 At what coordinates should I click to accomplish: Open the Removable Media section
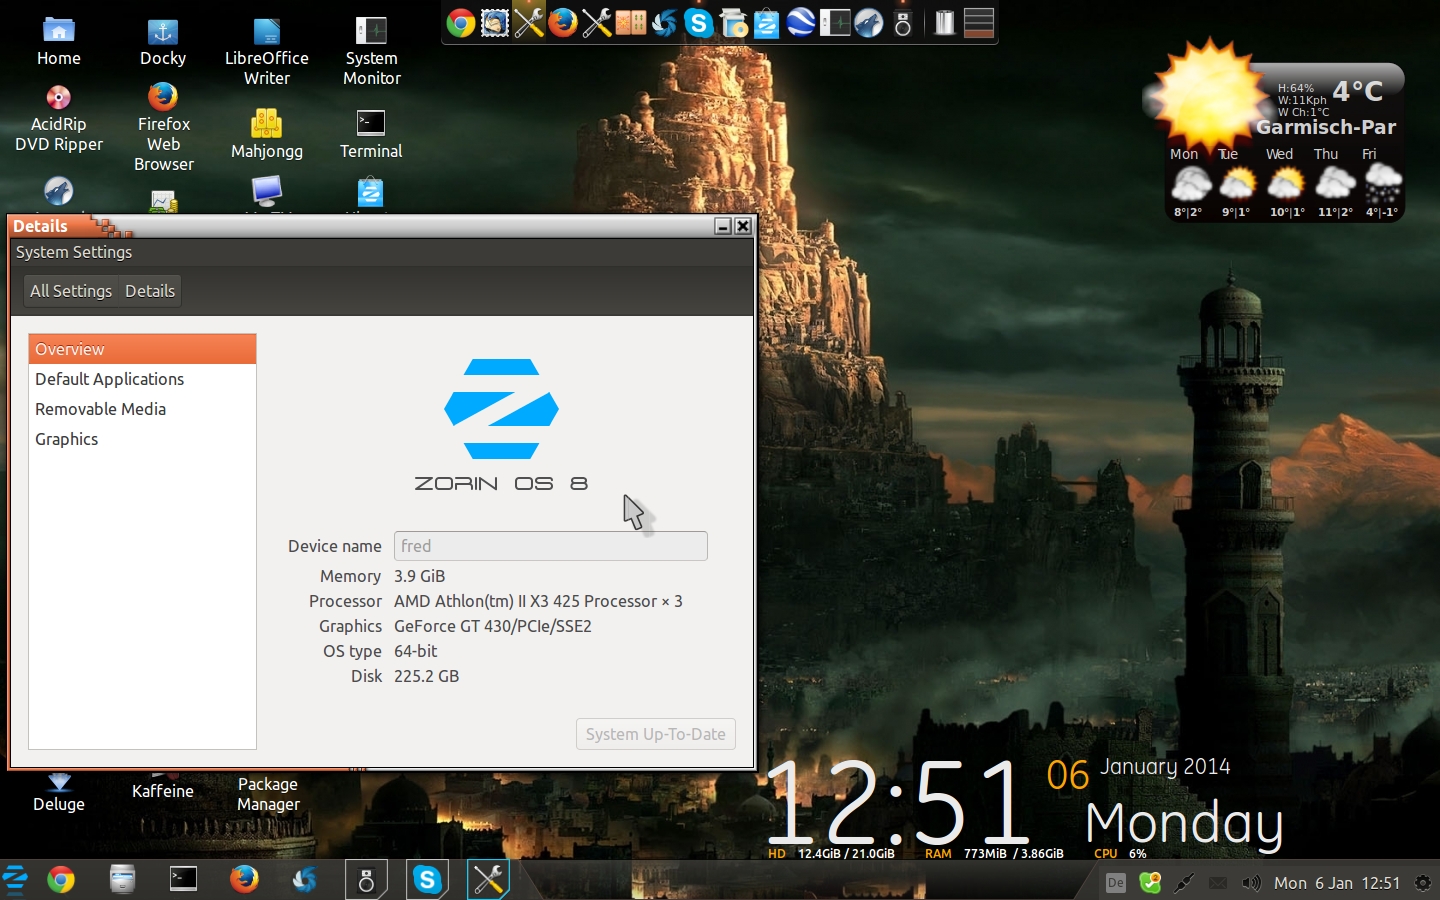[100, 409]
